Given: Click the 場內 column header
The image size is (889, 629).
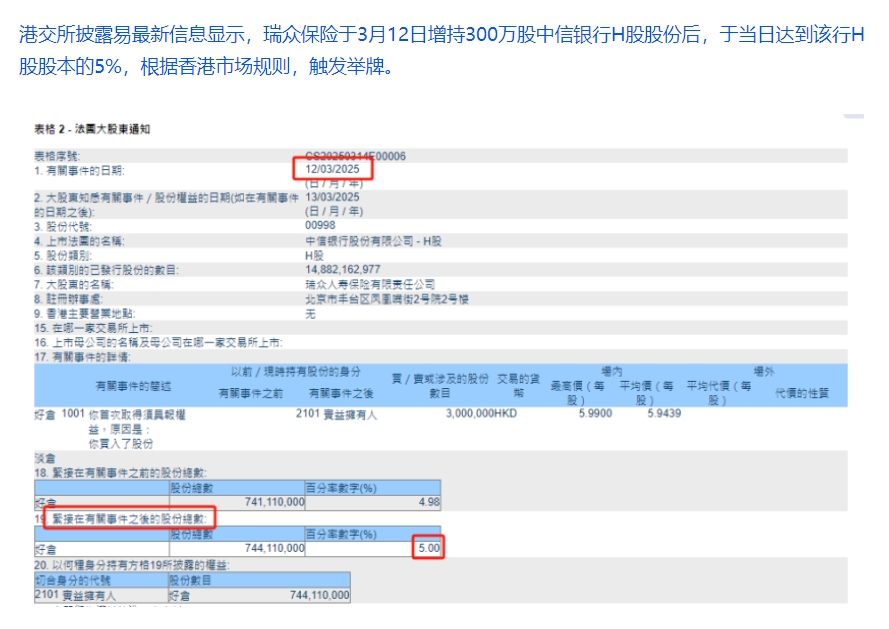Looking at the screenshot, I should click(x=612, y=372).
